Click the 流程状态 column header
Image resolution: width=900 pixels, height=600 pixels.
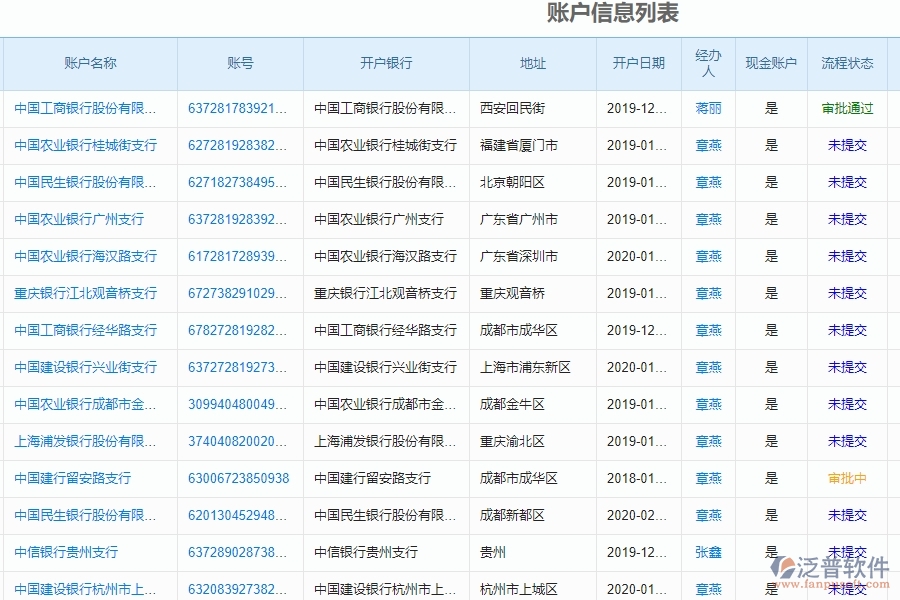846,63
